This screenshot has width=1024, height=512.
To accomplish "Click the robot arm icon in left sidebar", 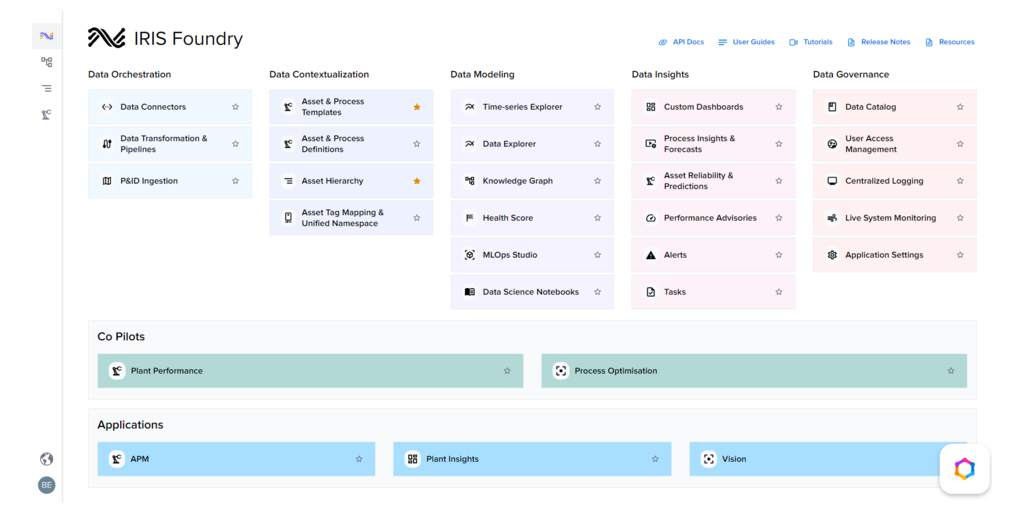I will point(46,115).
